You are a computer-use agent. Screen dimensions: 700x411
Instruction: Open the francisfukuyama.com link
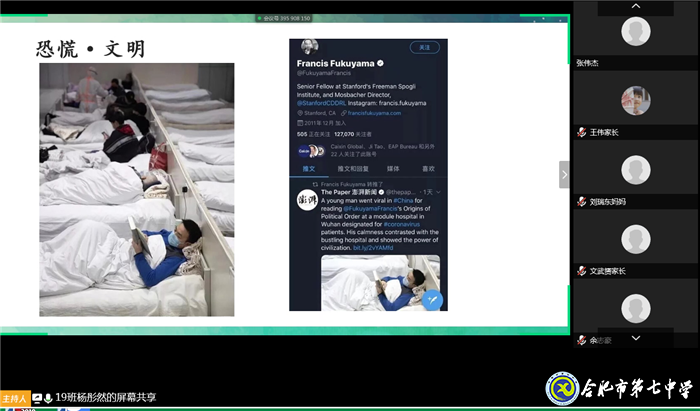(x=373, y=113)
